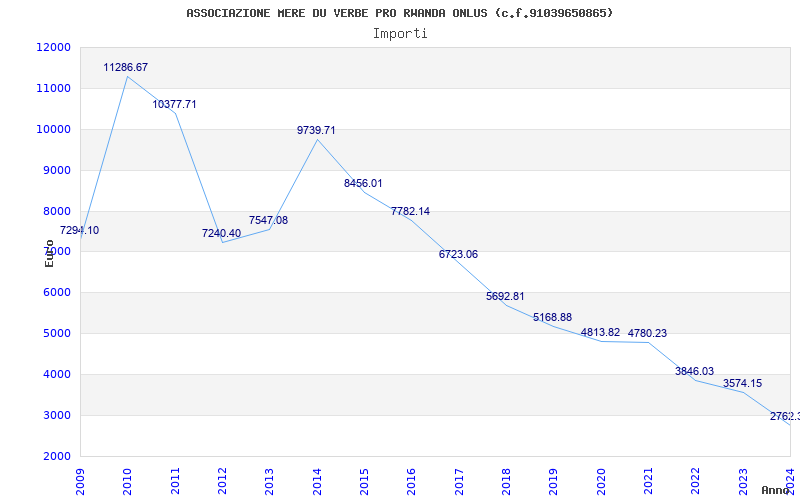Click the 9739.71 peak value label
The image size is (800, 500).
pyautogui.click(x=316, y=131)
